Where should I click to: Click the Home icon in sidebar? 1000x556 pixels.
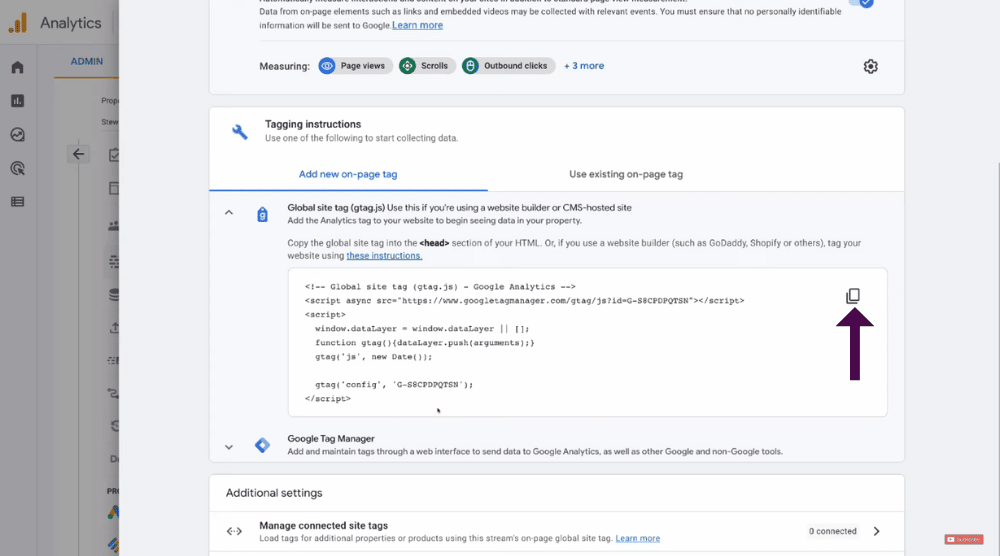coord(17,68)
